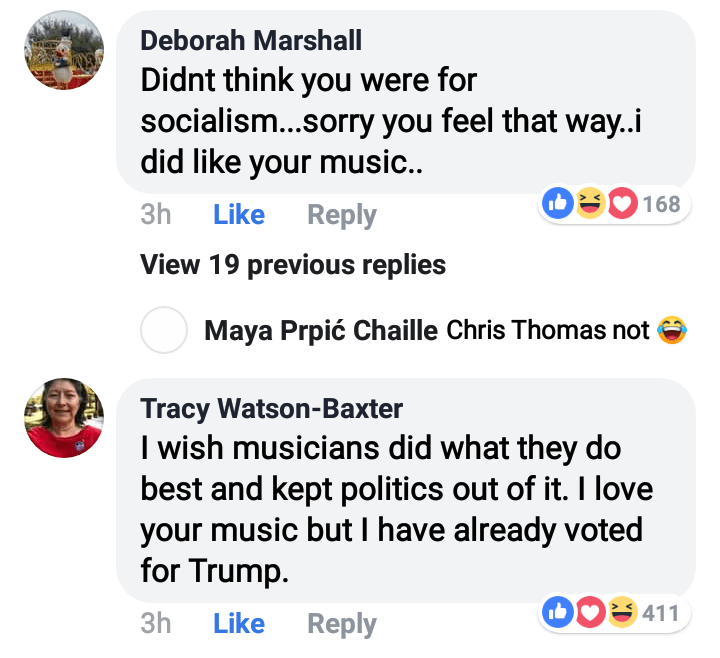This screenshot has width=720, height=658.
Task: Click the heart reaction icon on Tracy's comment
Action: (590, 613)
